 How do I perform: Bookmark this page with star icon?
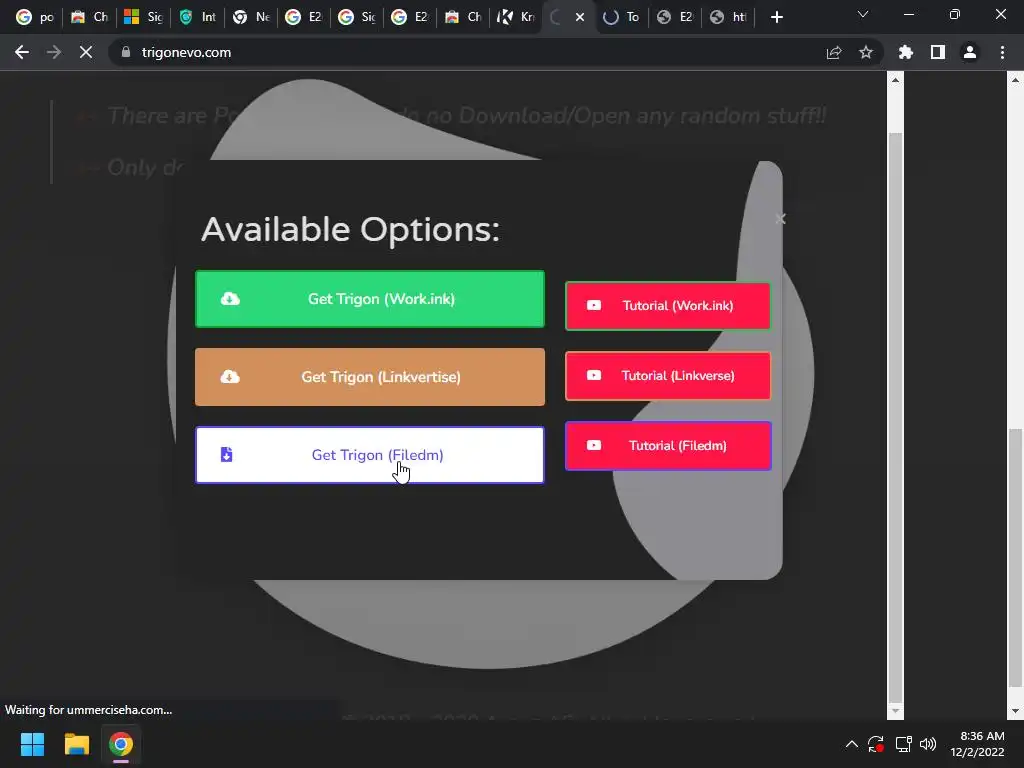866,52
